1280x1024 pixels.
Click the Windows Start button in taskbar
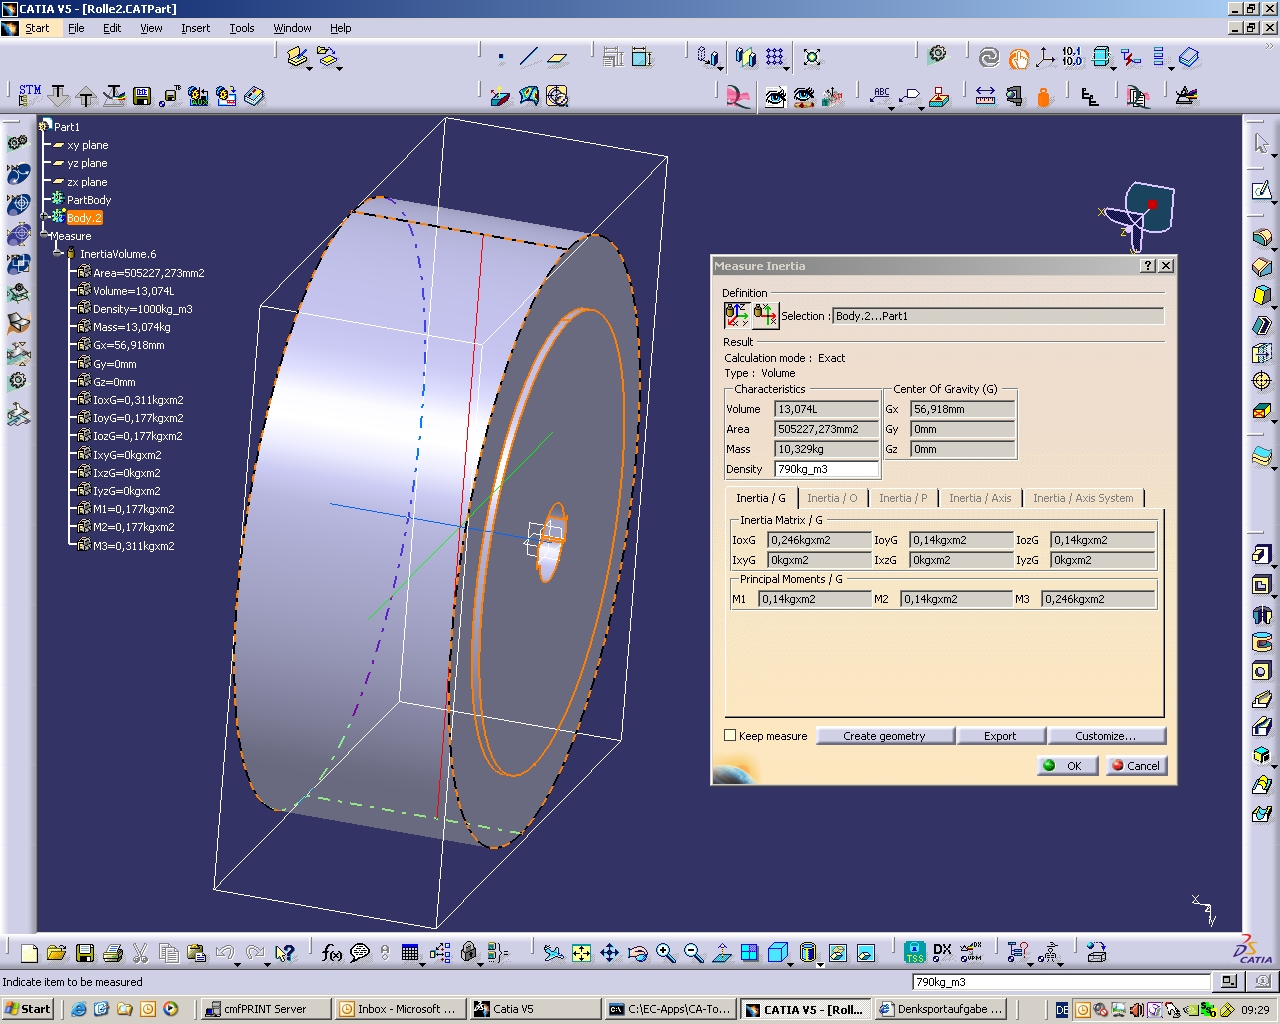point(28,1009)
